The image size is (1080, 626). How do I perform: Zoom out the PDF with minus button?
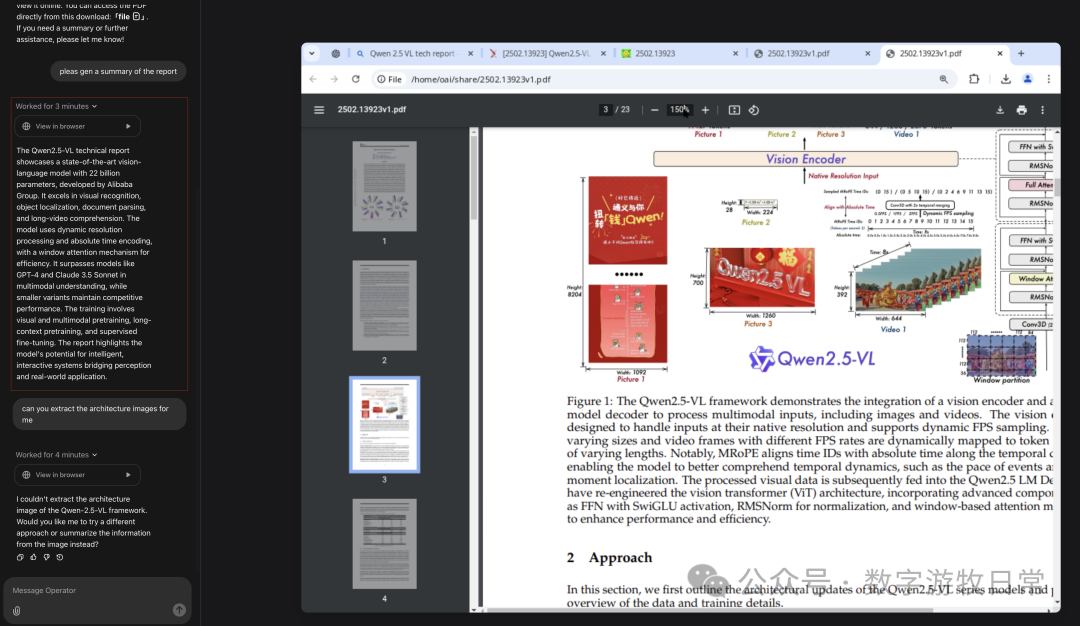click(x=654, y=110)
